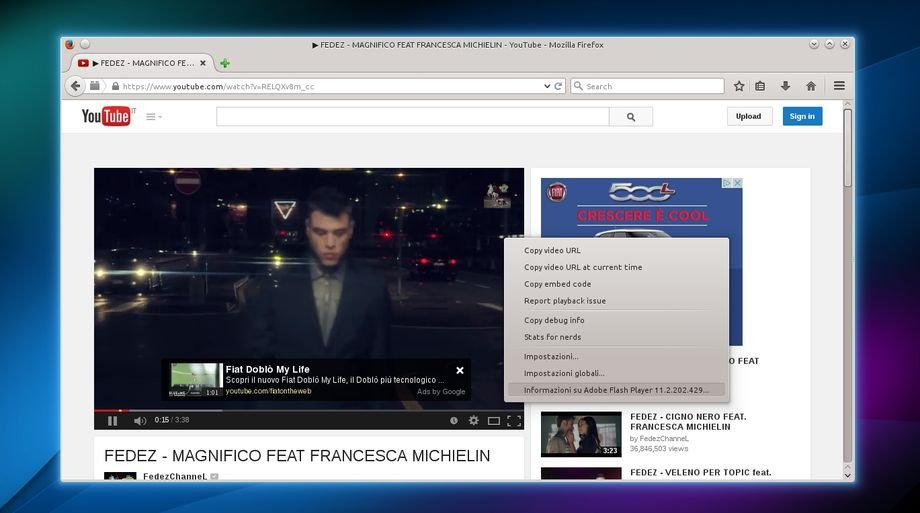Screen dimensions: 920x513
Task: Click the blue Sign in button
Action: 802,116
